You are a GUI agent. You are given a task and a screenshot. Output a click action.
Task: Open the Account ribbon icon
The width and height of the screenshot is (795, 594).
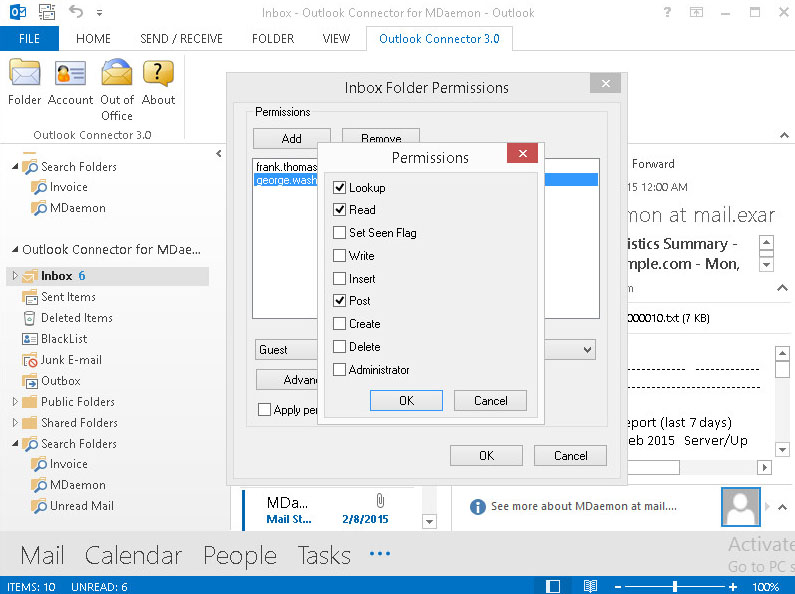[70, 76]
